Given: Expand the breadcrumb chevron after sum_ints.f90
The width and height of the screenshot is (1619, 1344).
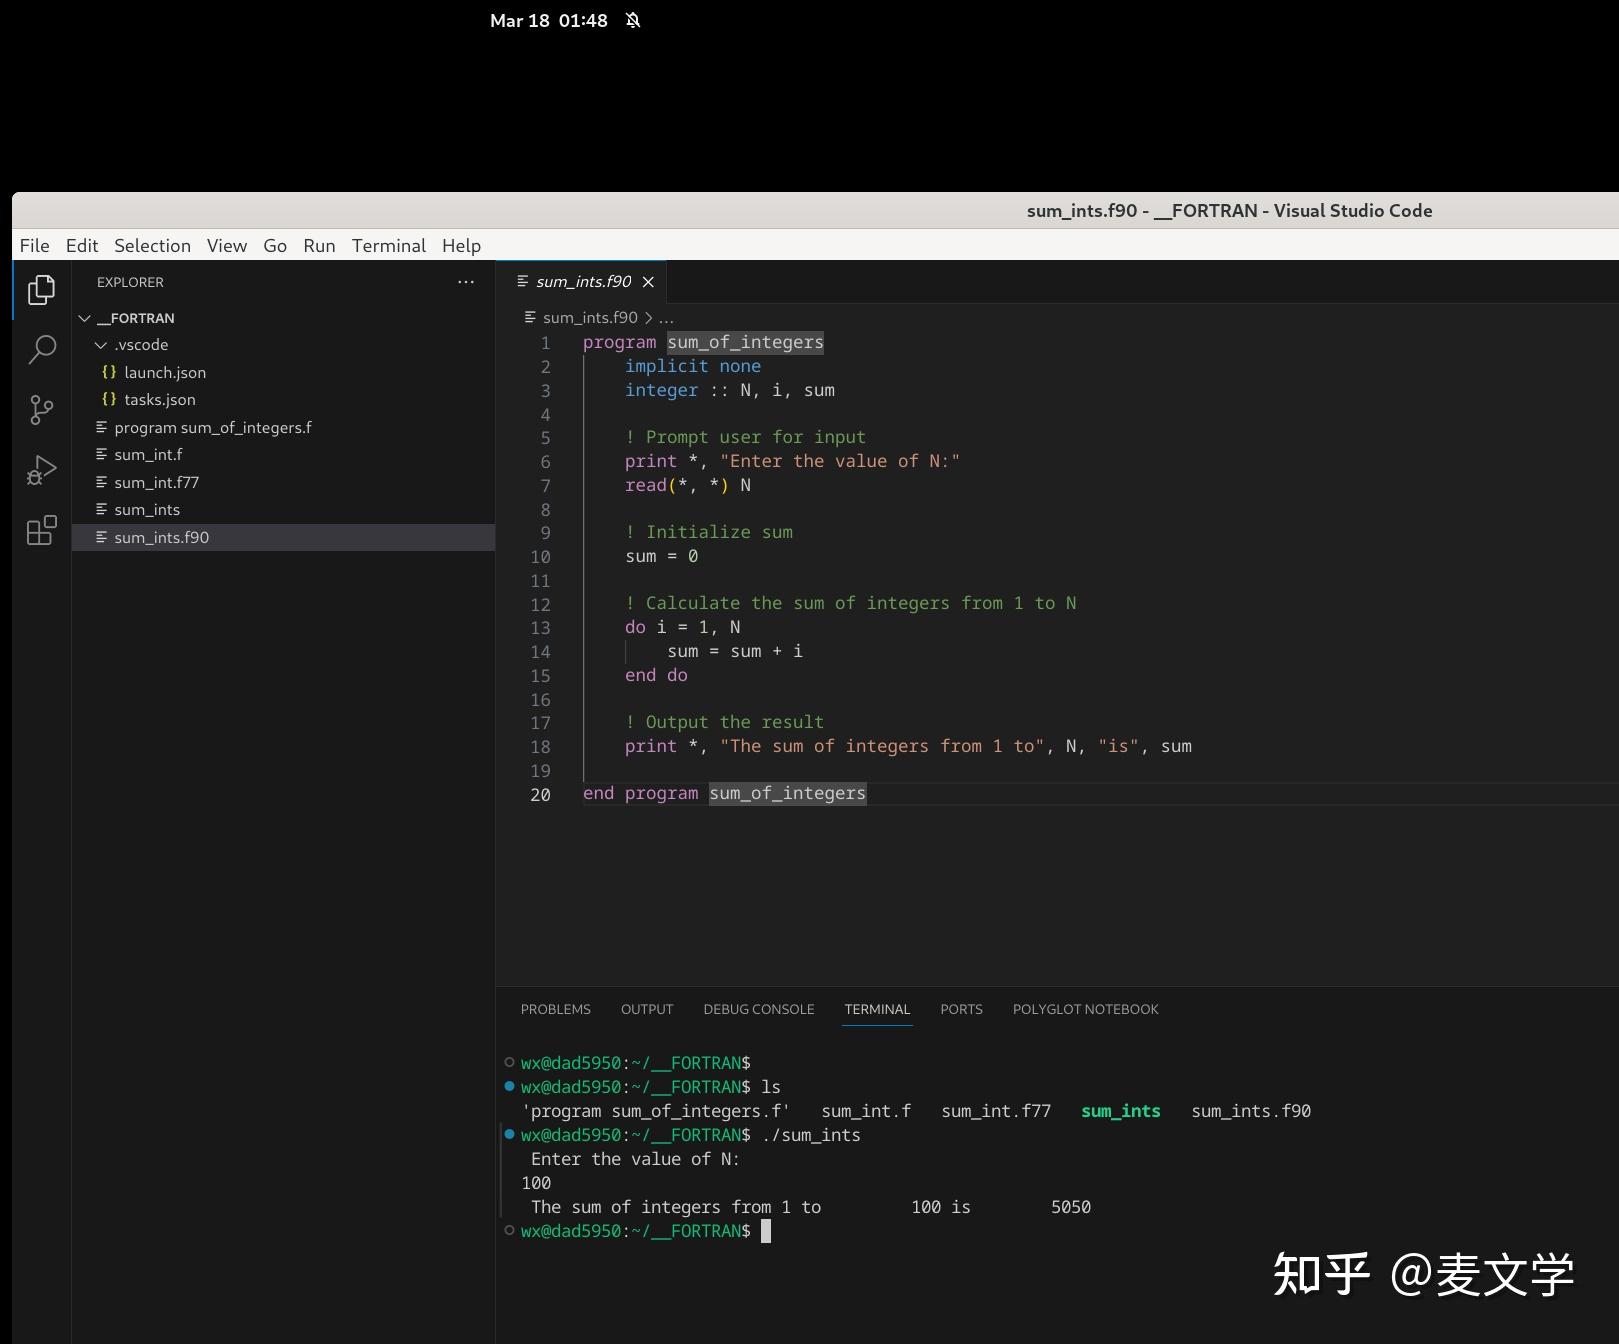Looking at the screenshot, I should pos(650,317).
